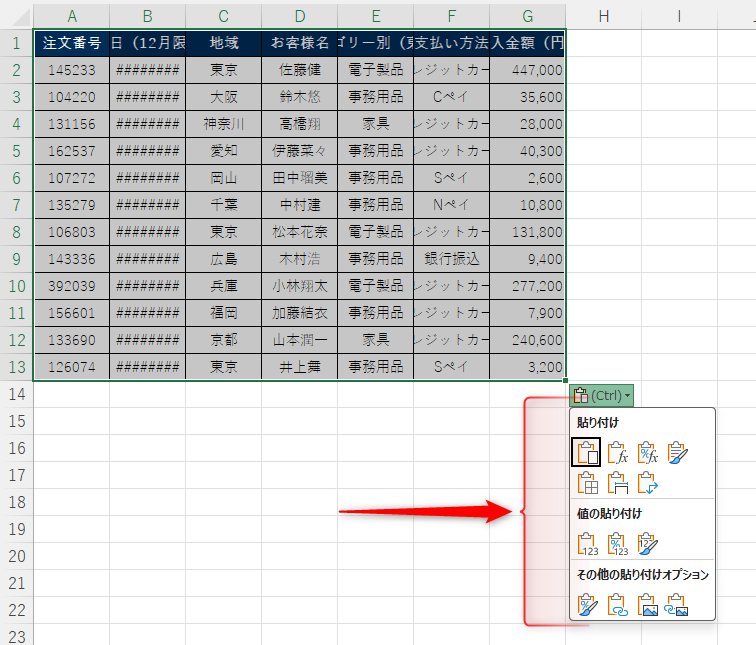Select row 22 header
Image resolution: width=756 pixels, height=645 pixels.
(16, 610)
